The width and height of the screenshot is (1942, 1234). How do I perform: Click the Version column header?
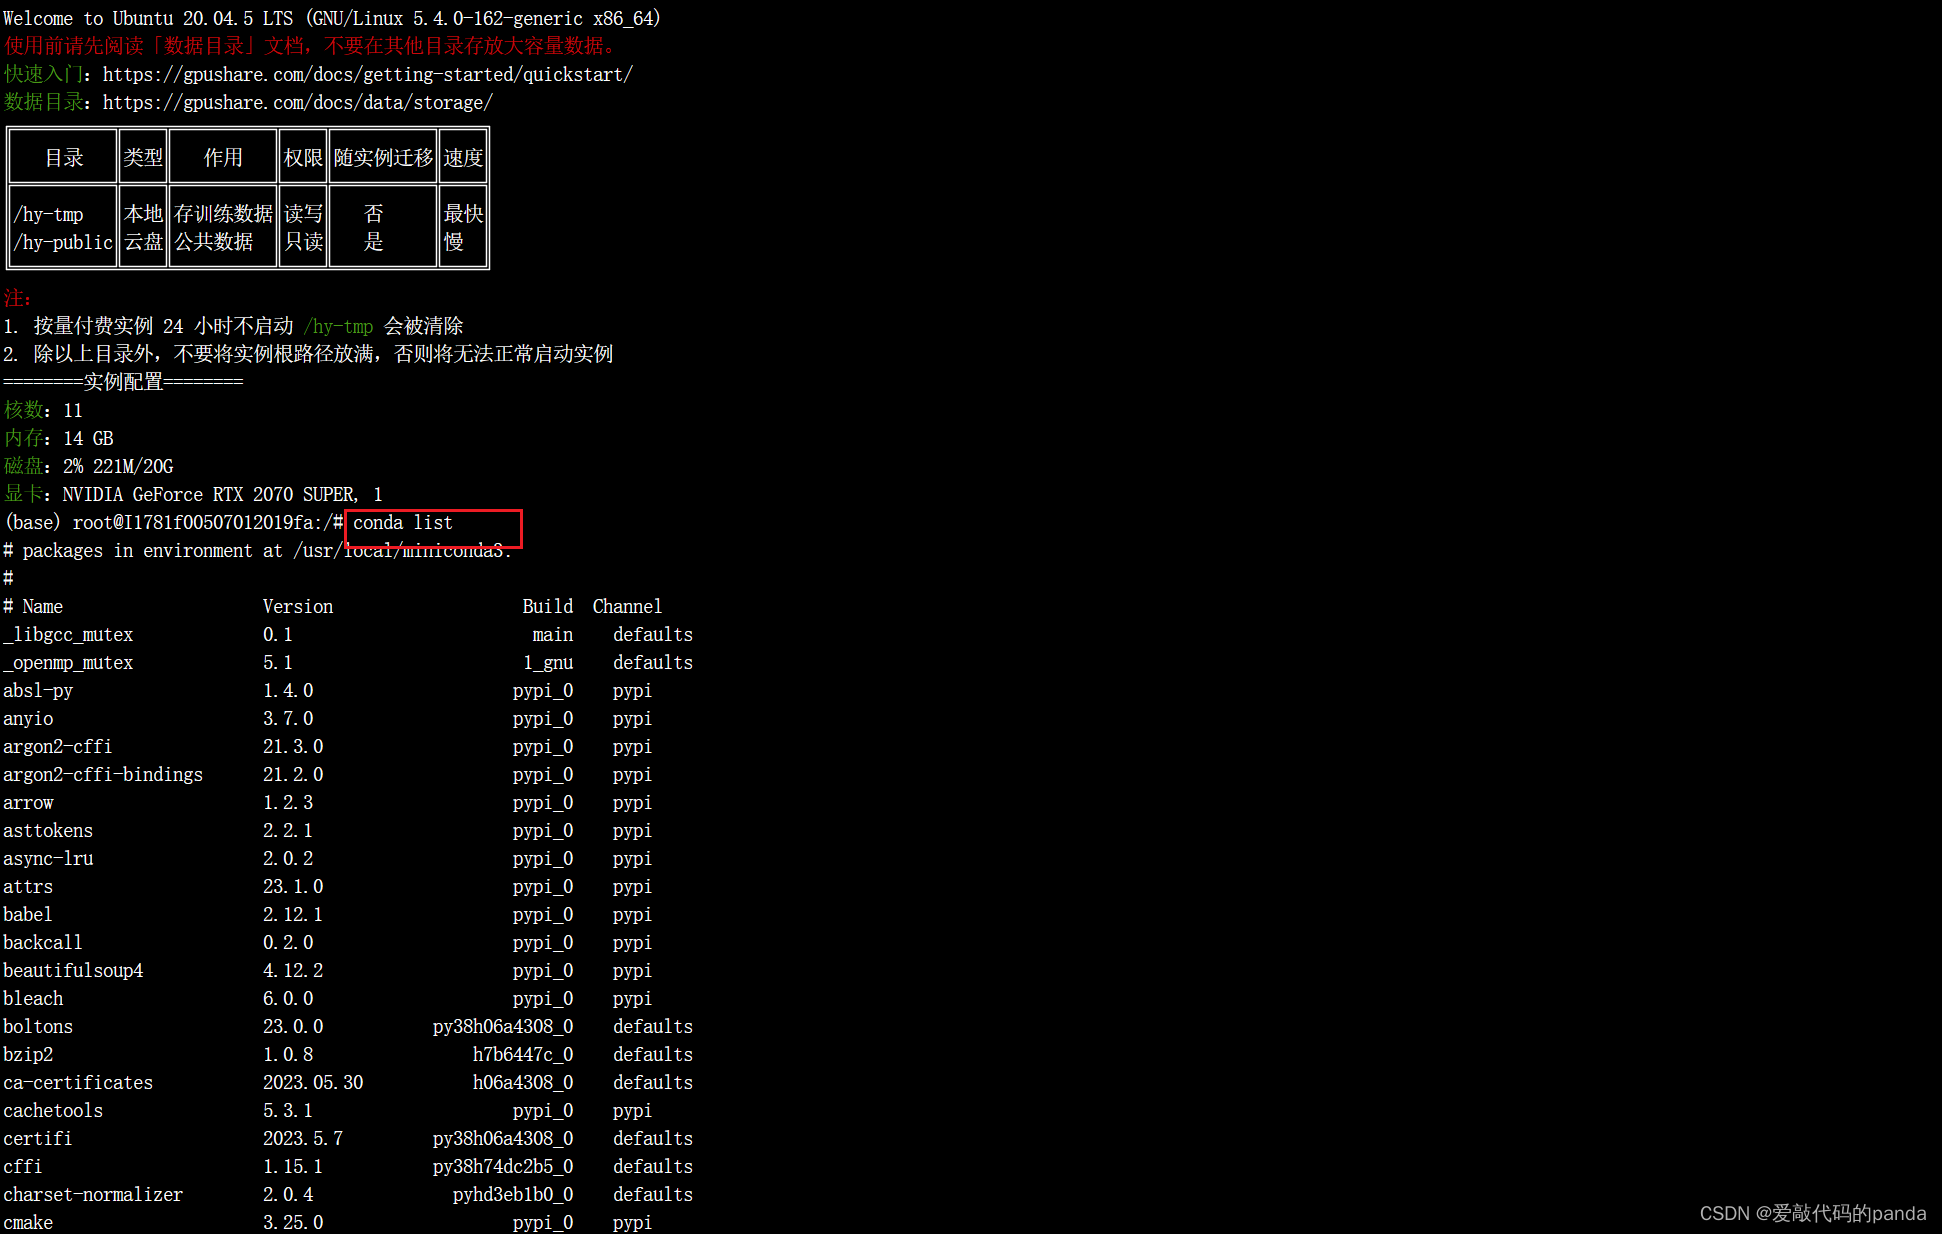[x=297, y=607]
